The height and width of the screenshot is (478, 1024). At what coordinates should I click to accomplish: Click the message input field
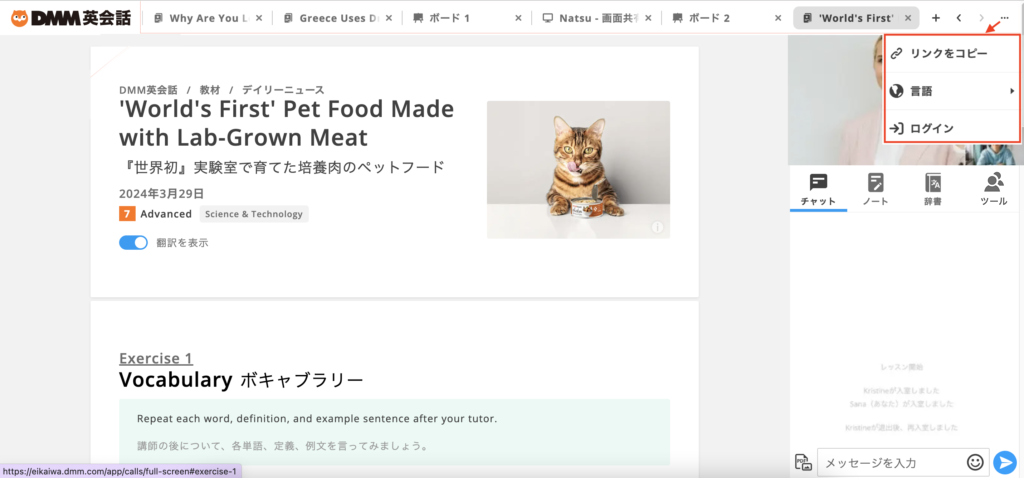890,462
